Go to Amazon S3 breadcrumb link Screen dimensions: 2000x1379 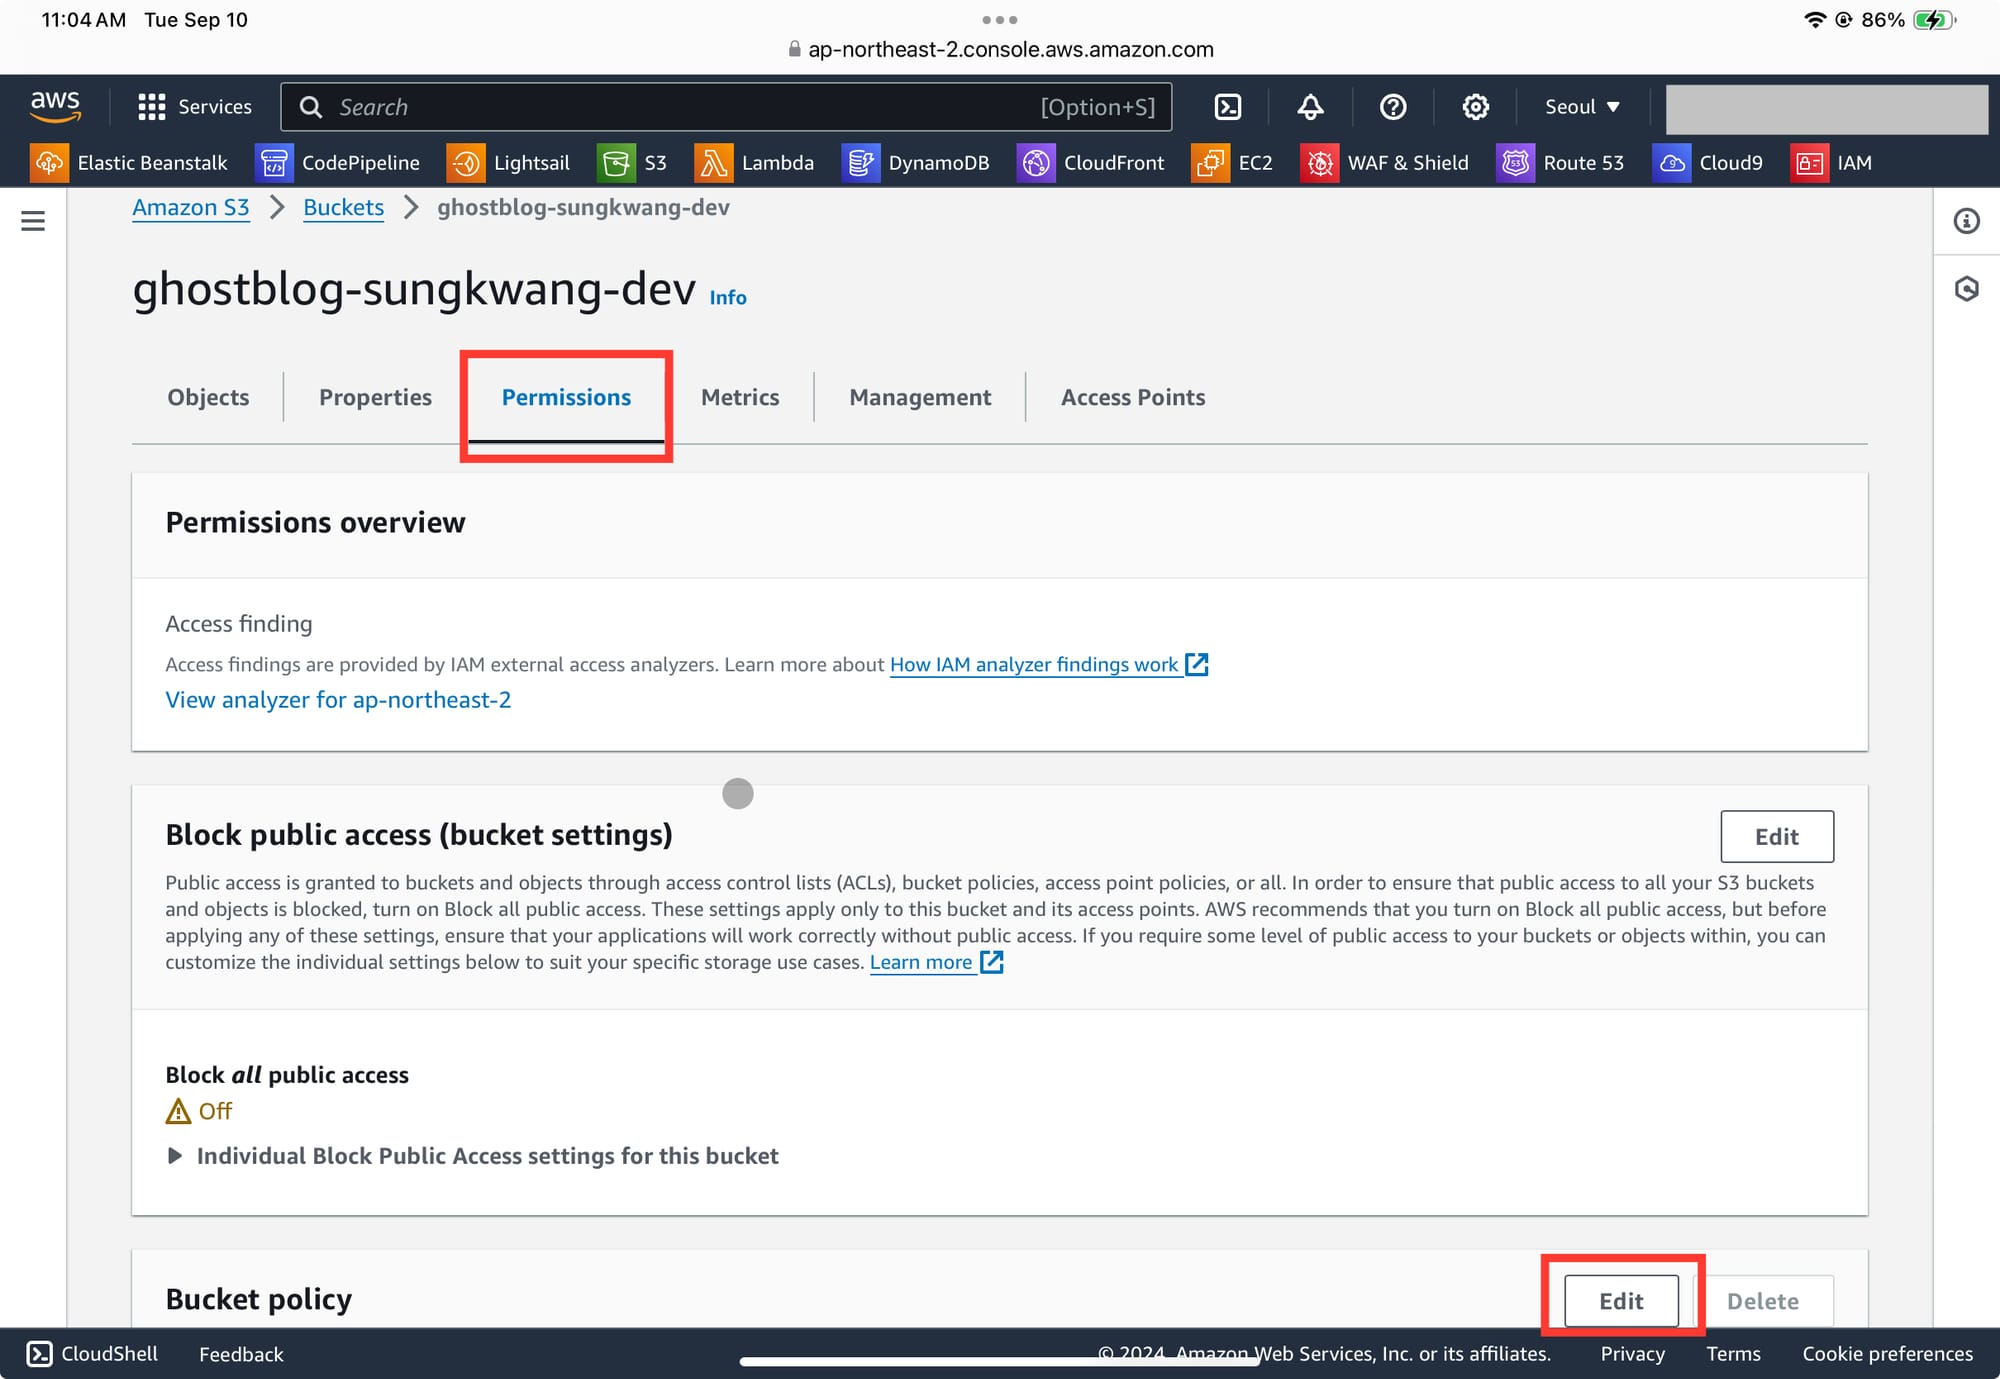191,208
